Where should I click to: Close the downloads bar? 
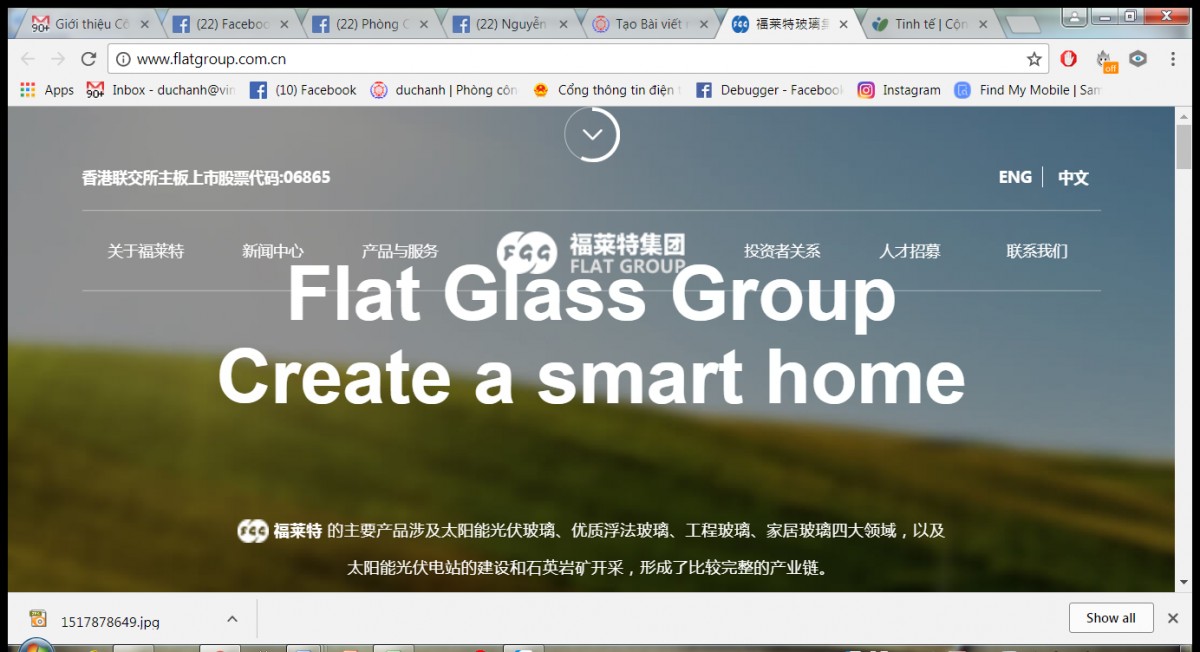click(x=1173, y=618)
